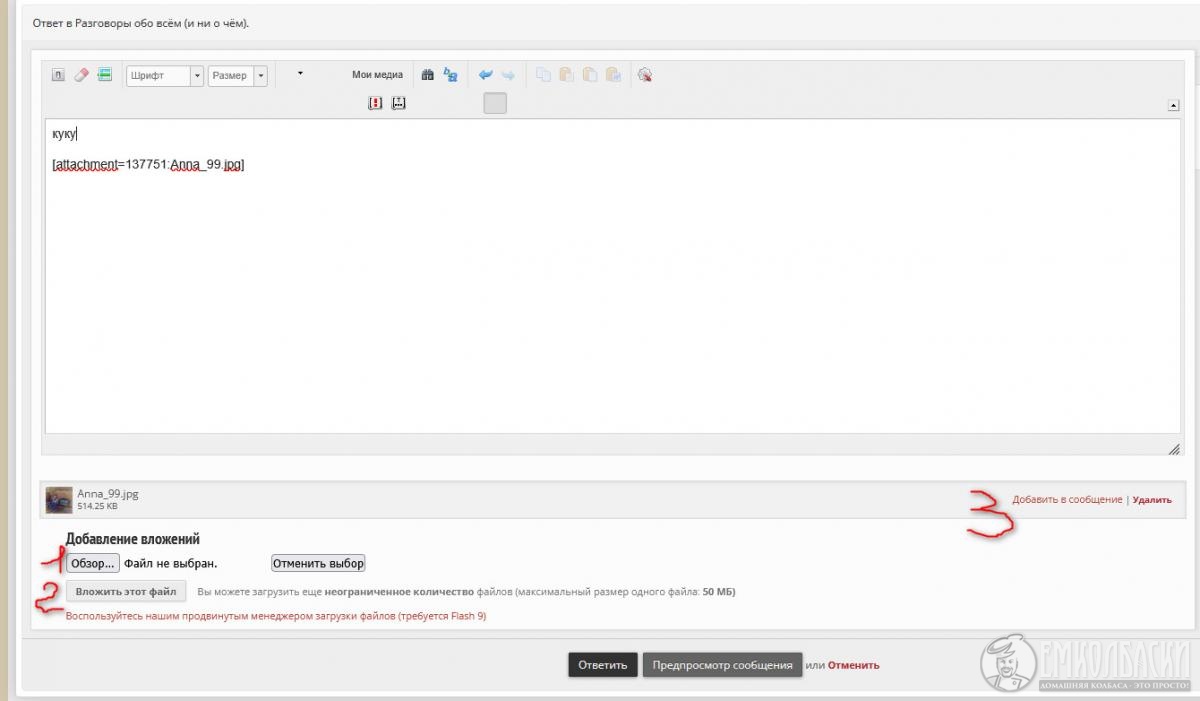Click the eraser remove-formatting icon
The width and height of the screenshot is (1200, 701).
point(82,75)
